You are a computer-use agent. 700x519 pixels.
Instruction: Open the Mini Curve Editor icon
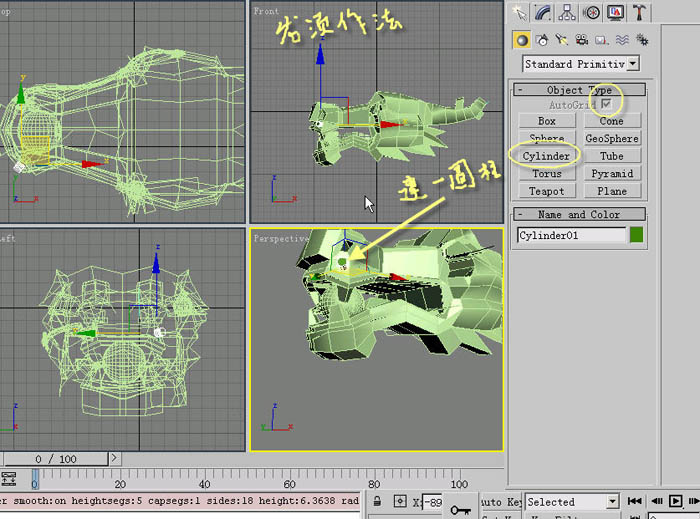(8, 478)
